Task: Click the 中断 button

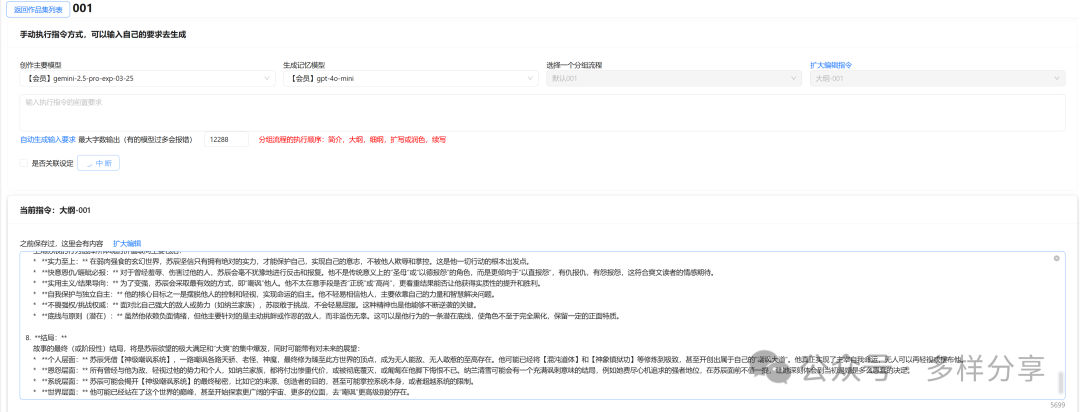Action: tap(98, 163)
